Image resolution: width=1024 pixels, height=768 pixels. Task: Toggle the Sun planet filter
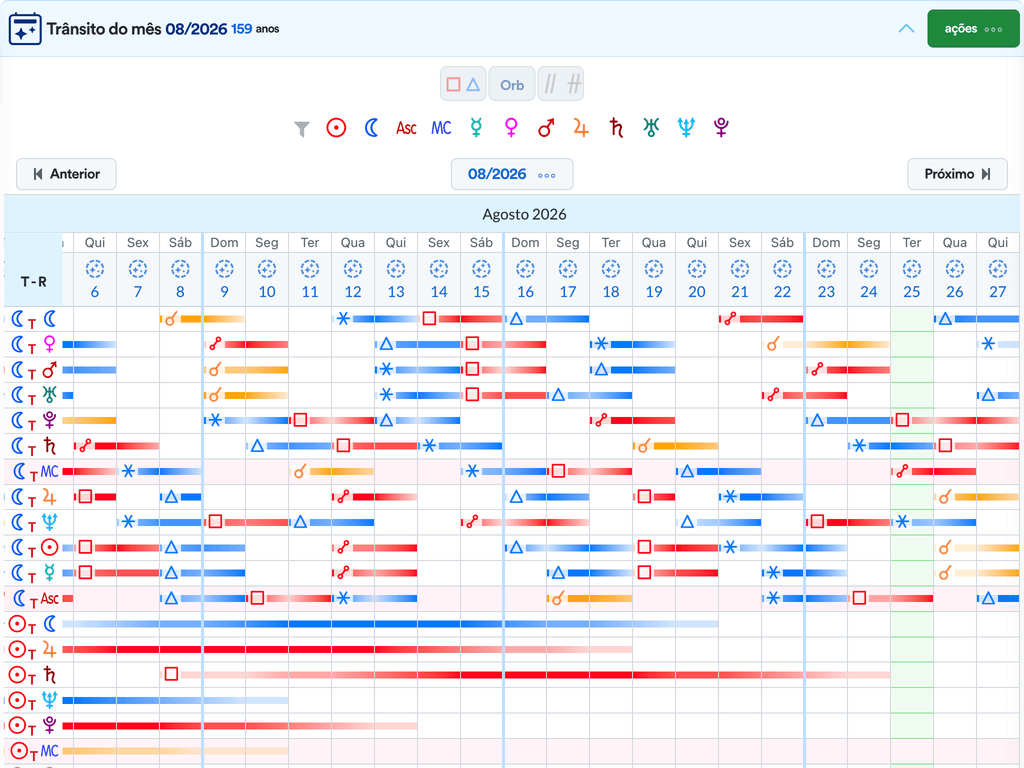coord(336,127)
